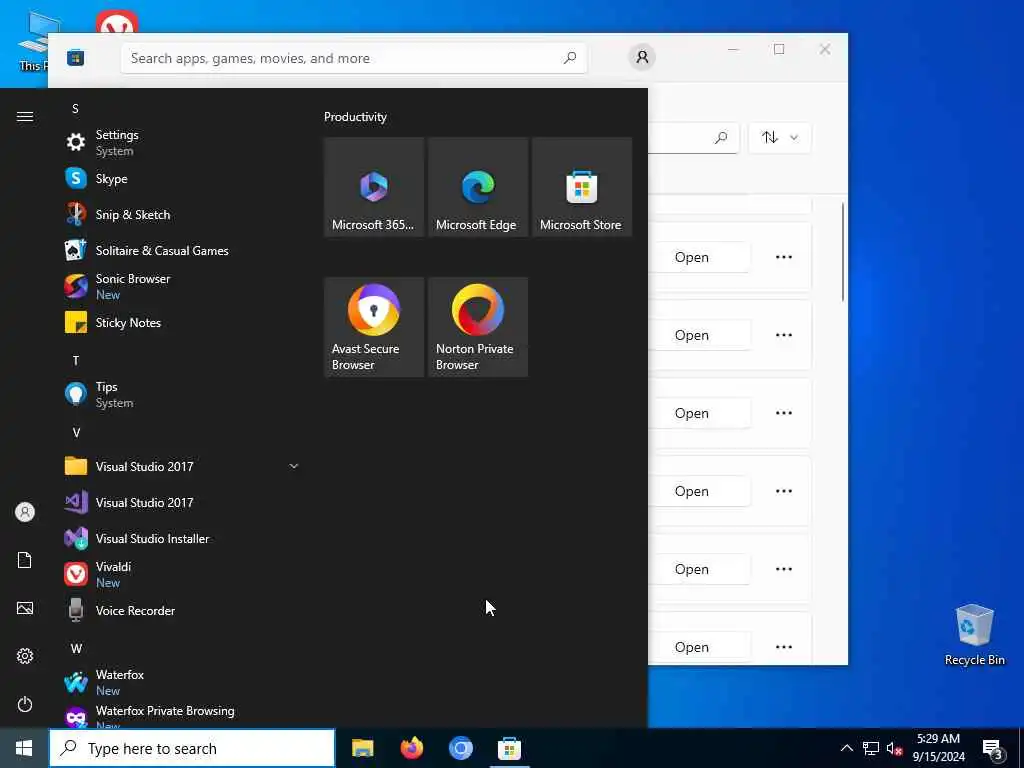1024x768 pixels.
Task: Click the Store library search magnifier
Action: (x=721, y=137)
